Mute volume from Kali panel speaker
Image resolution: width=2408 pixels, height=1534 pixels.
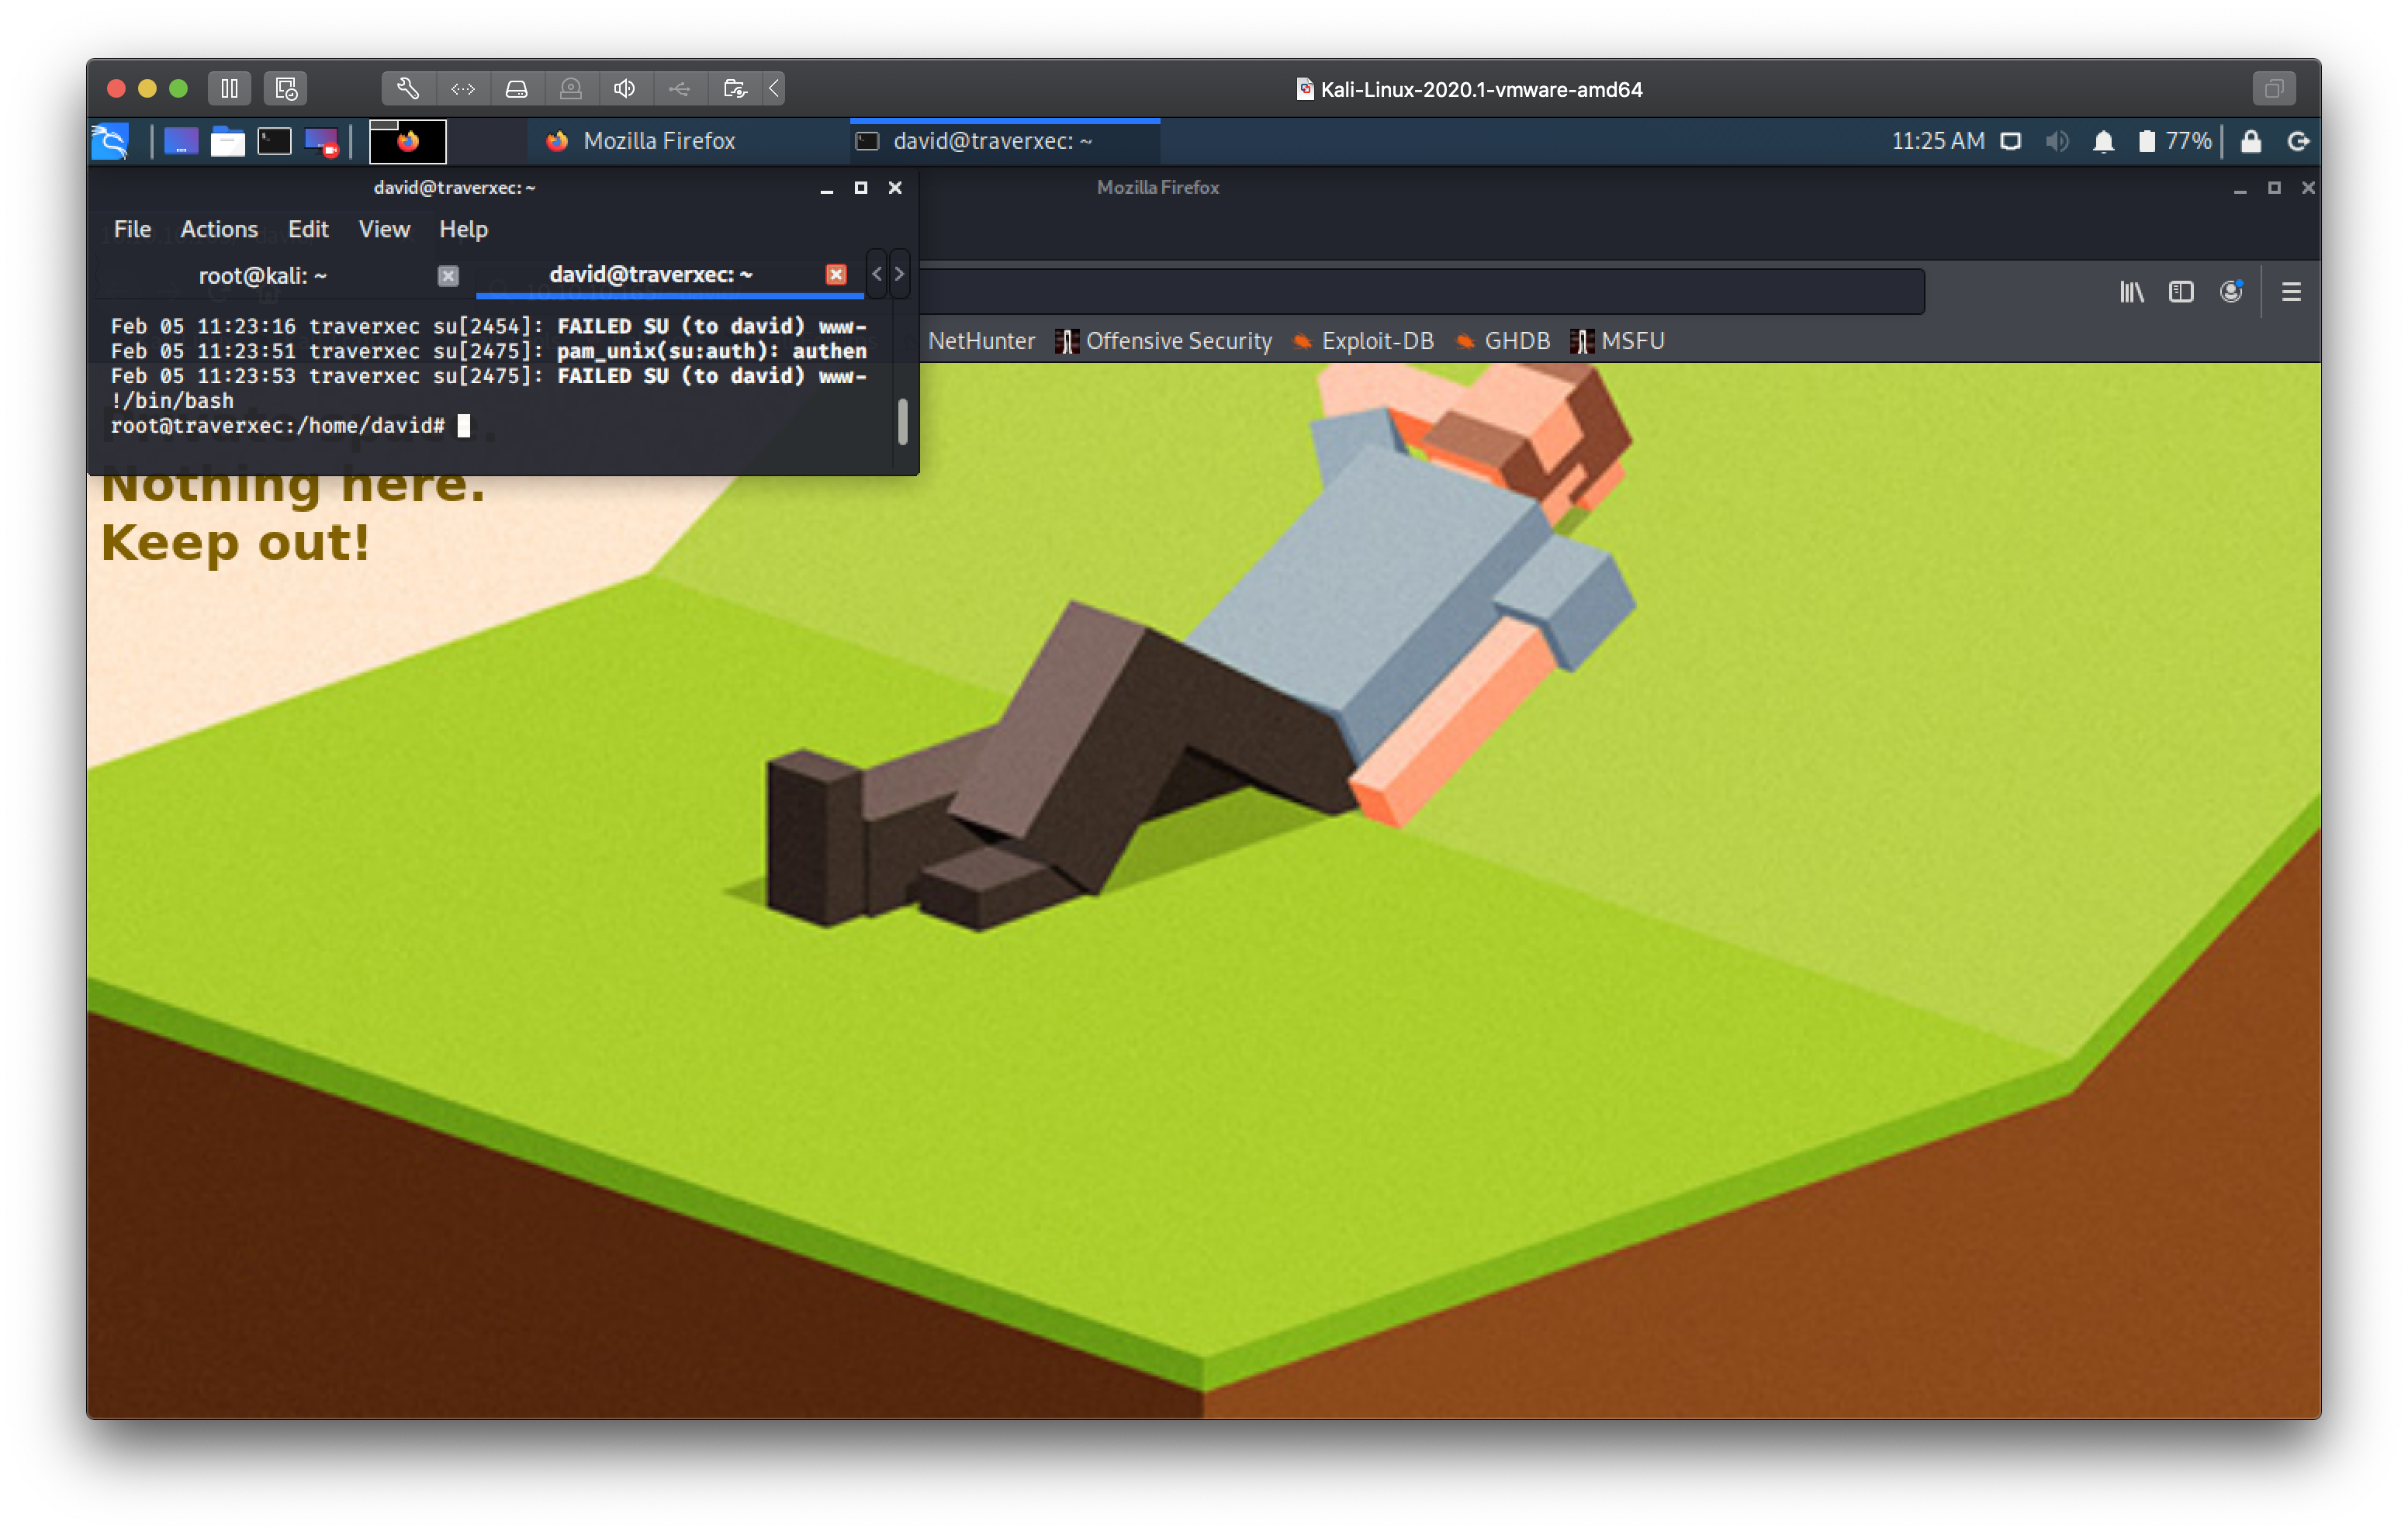2056,141
